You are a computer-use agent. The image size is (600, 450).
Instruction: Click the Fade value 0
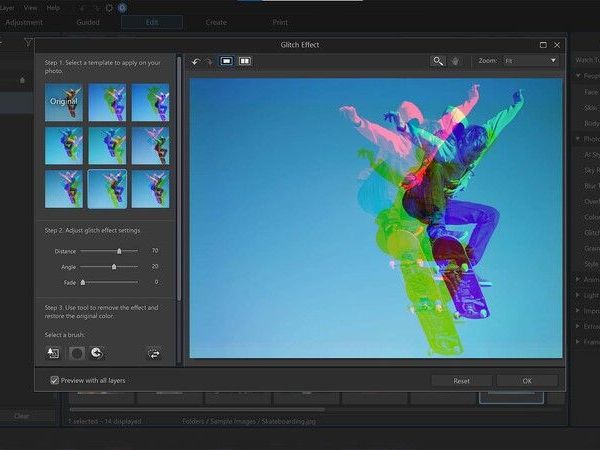[157, 282]
